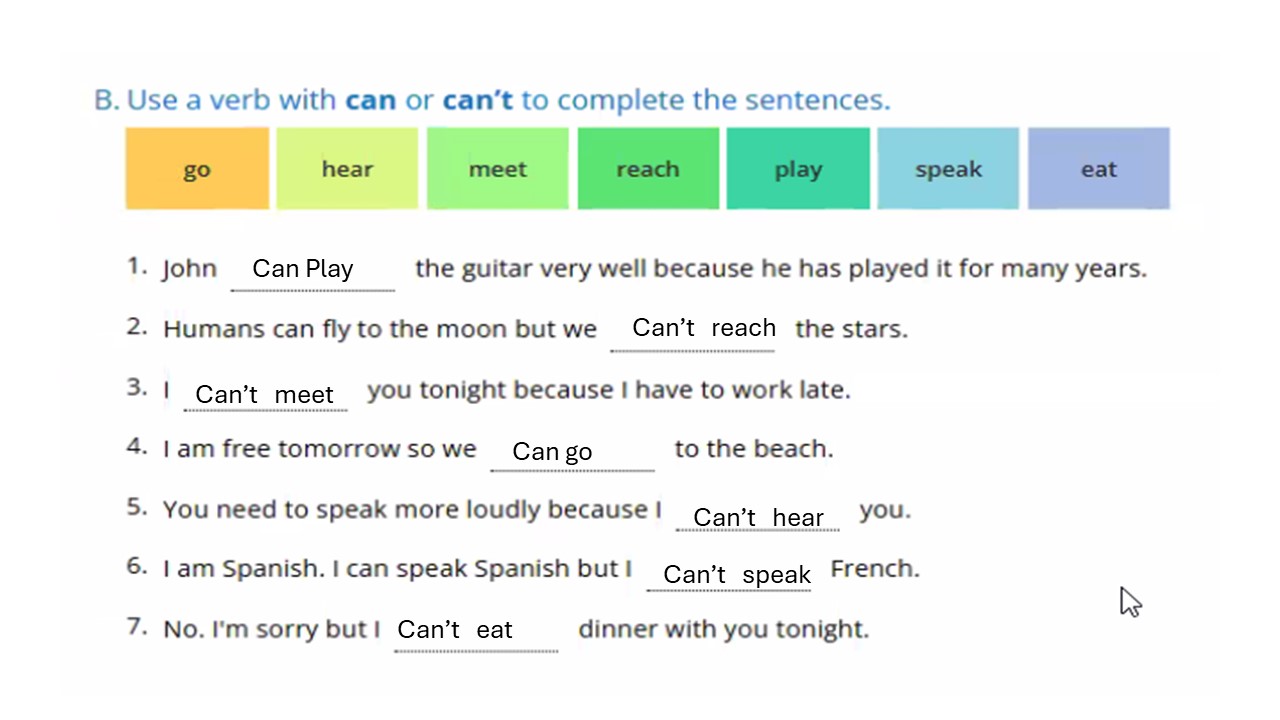The image size is (1280, 720).
Task: Click the "Can't meet" answer blank
Action: pos(265,395)
